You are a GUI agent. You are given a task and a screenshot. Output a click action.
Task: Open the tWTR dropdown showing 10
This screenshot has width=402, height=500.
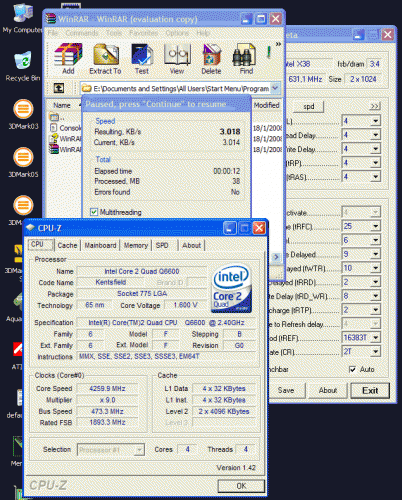click(375, 268)
